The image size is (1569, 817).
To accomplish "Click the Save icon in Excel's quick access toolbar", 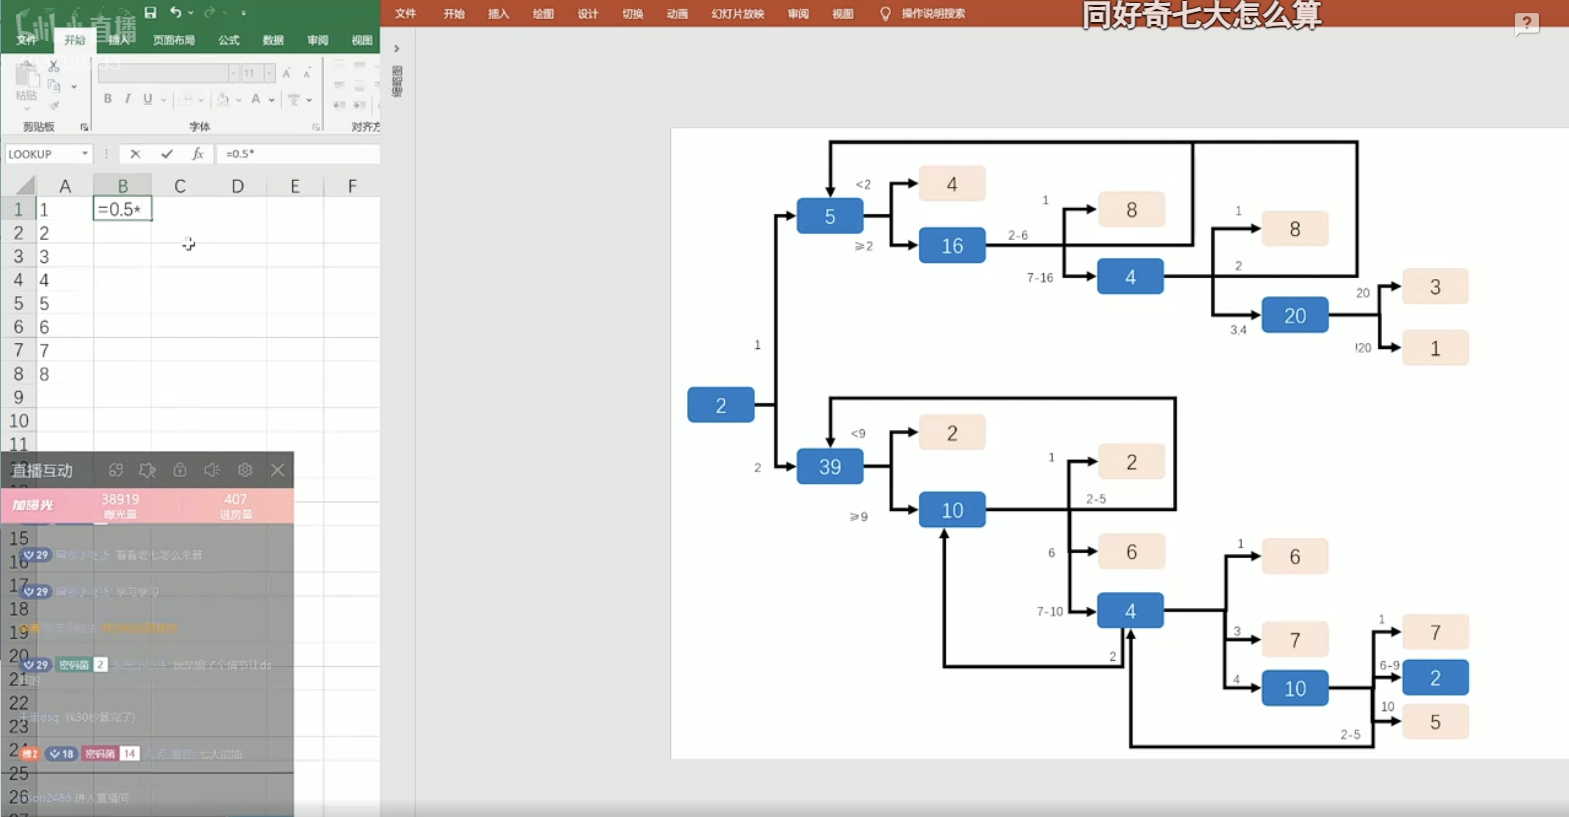I will pos(150,13).
